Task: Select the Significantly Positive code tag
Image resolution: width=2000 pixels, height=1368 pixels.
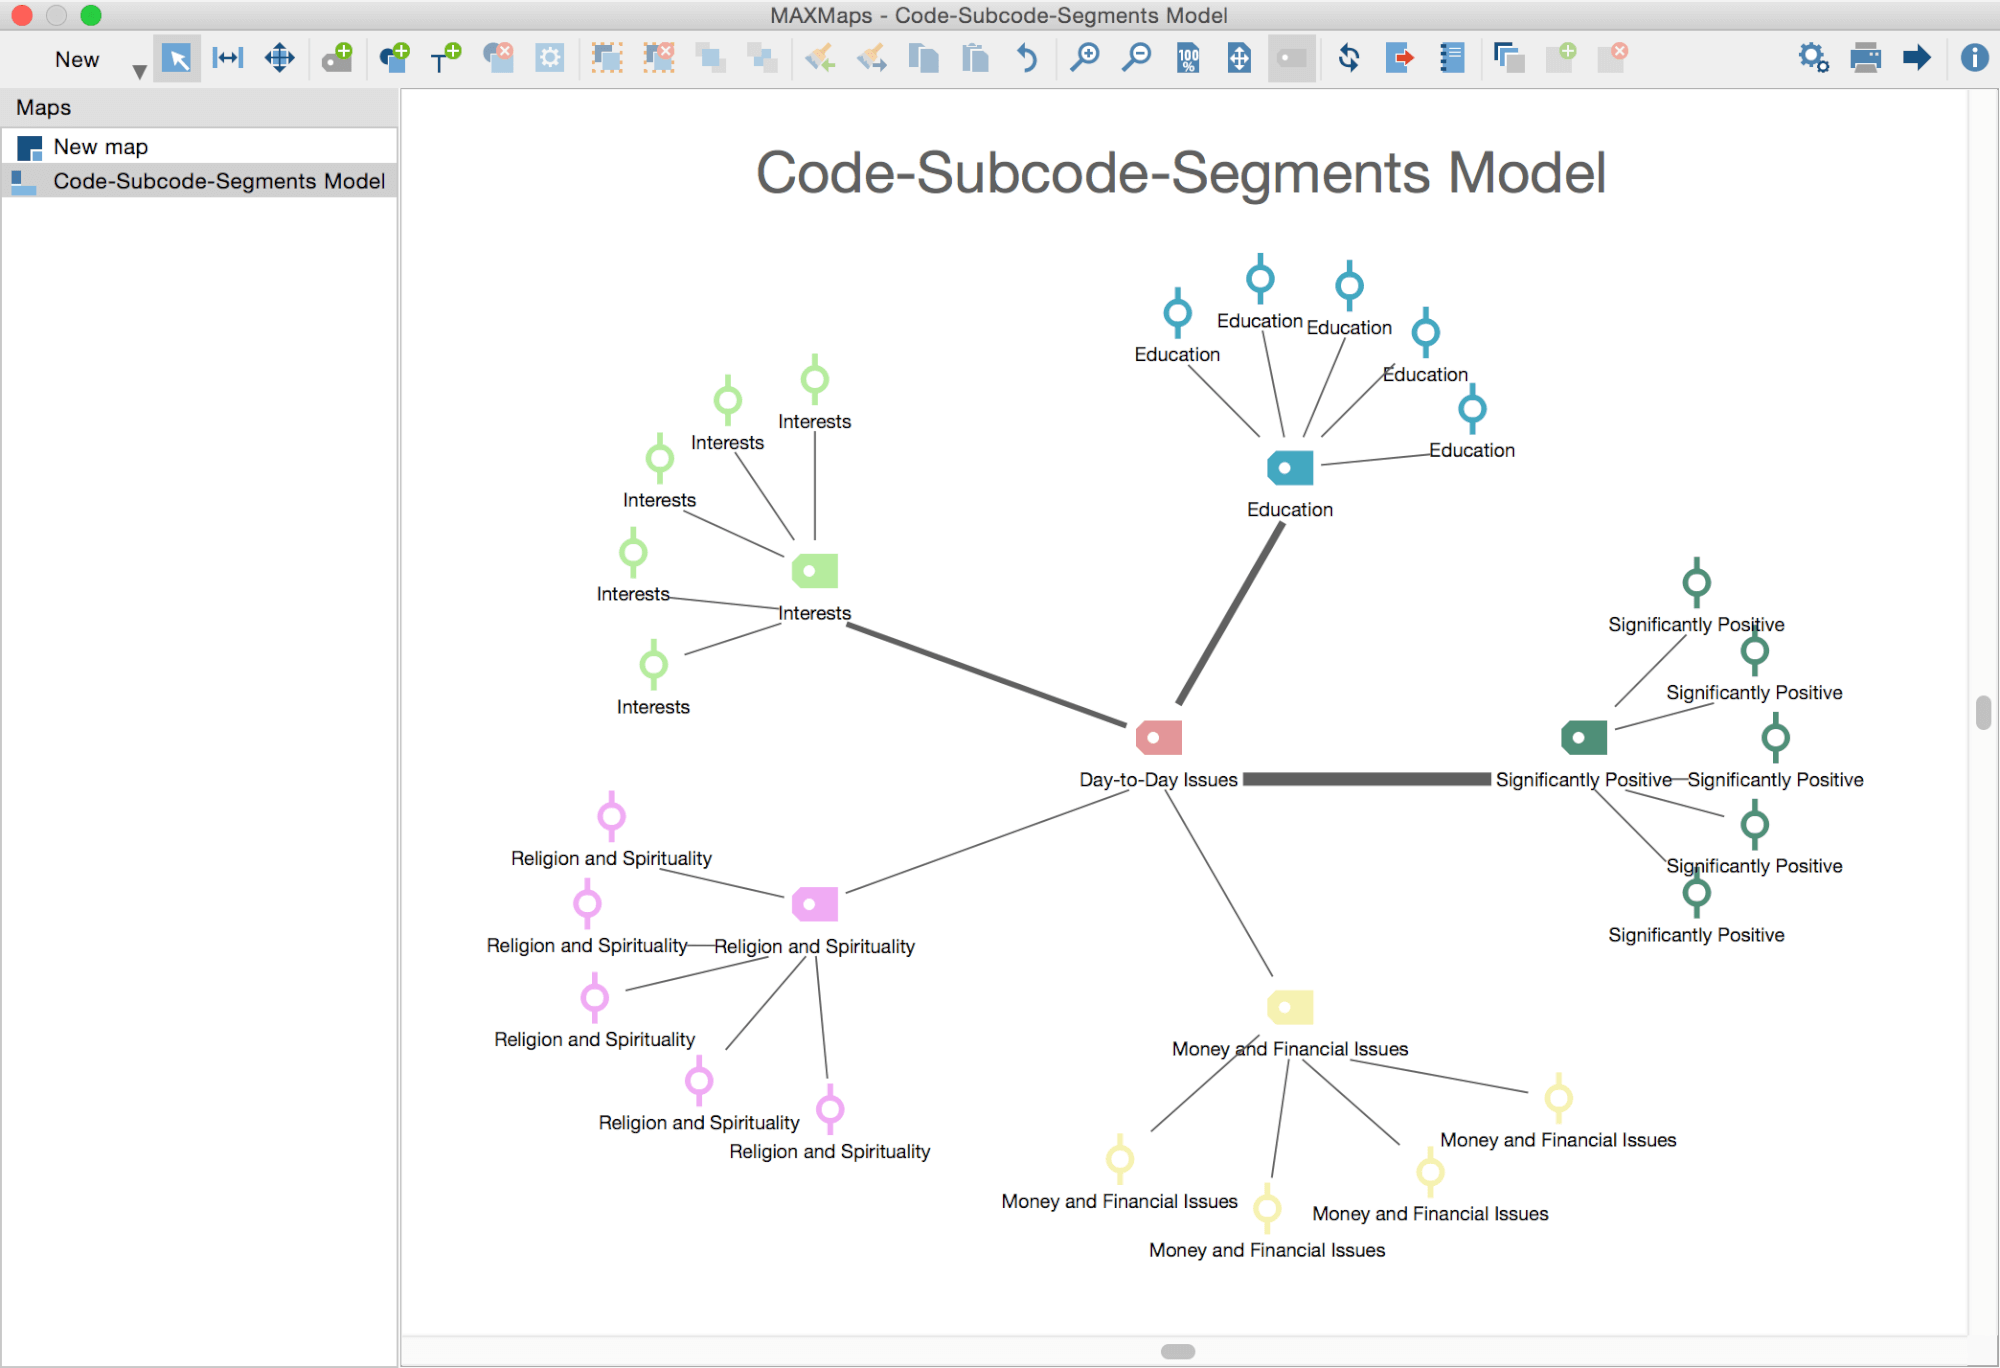Action: coord(1584,738)
